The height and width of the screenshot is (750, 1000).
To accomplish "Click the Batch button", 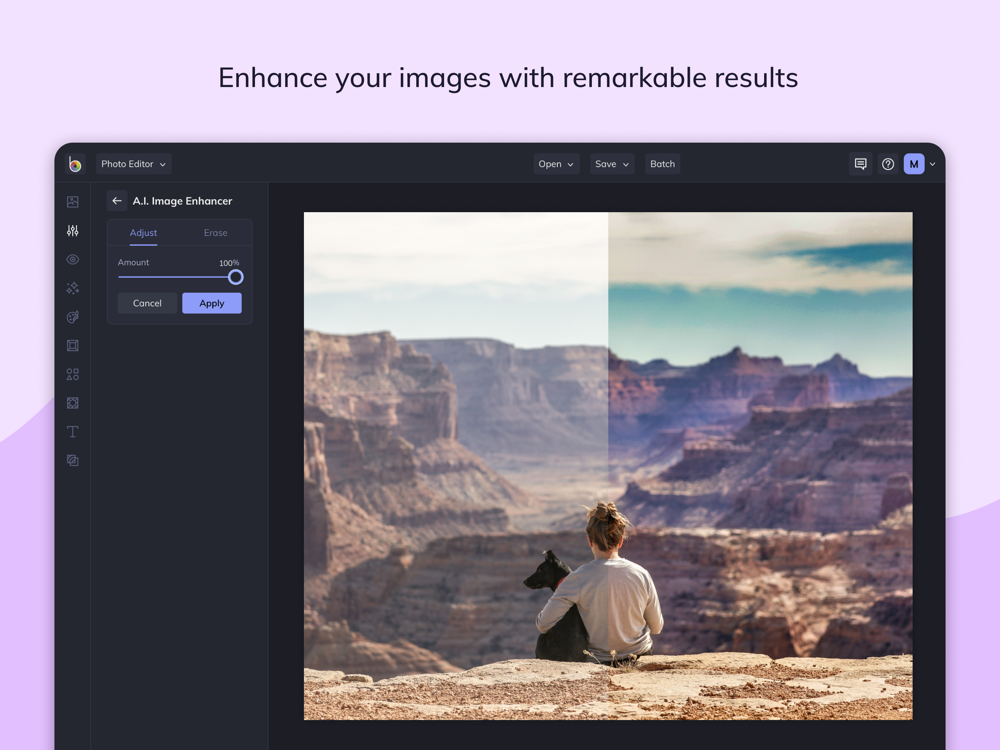I will [662, 164].
